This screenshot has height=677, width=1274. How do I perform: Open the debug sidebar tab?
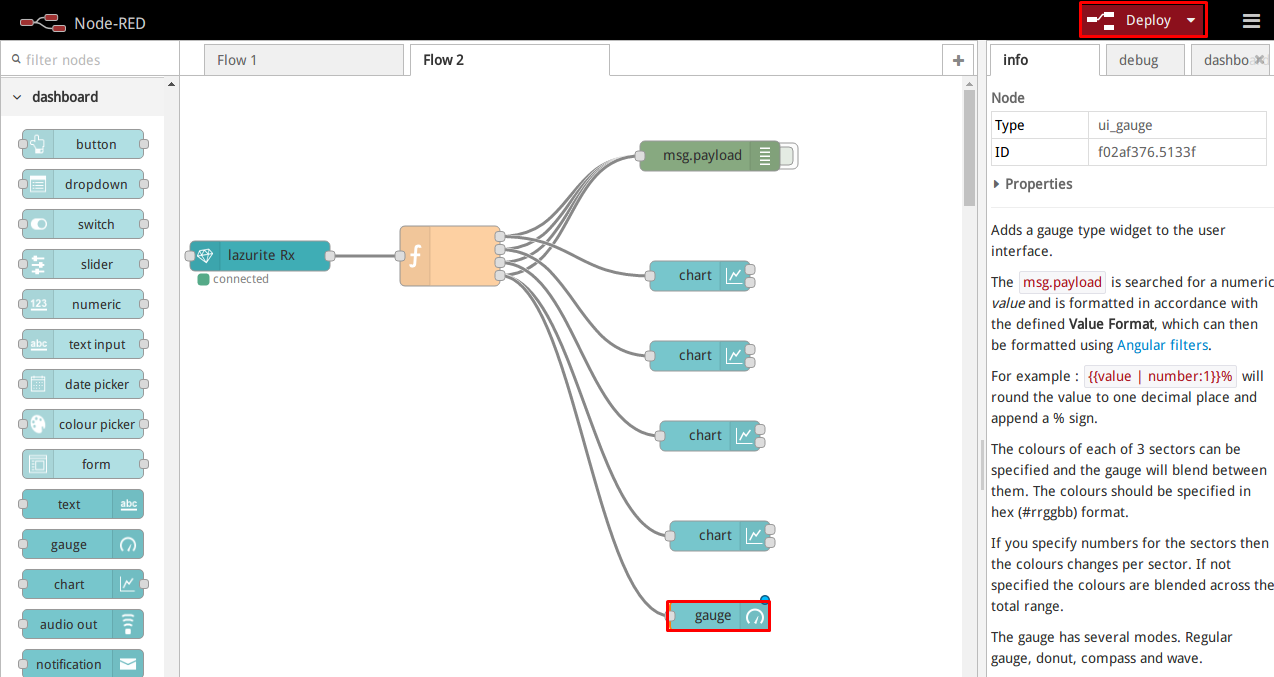click(1145, 60)
